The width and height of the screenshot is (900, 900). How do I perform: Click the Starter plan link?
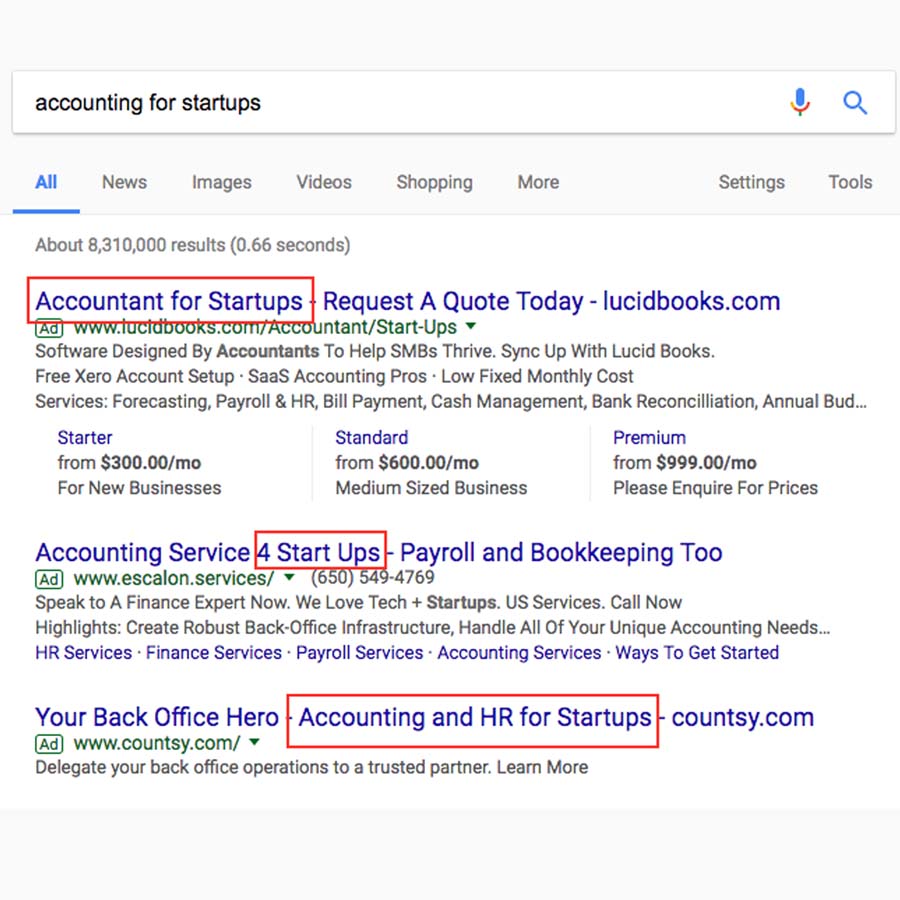(x=84, y=437)
